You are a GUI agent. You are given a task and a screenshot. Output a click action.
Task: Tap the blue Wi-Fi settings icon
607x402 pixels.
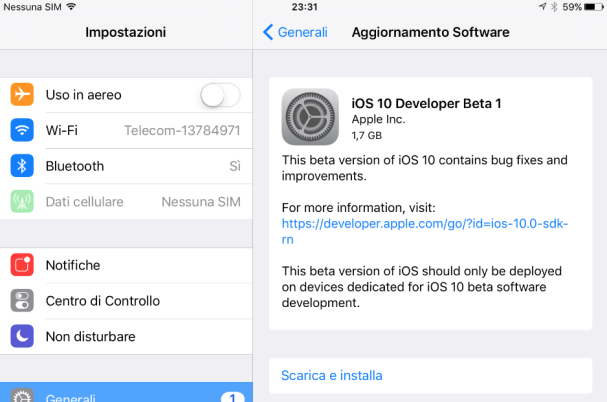(22, 130)
